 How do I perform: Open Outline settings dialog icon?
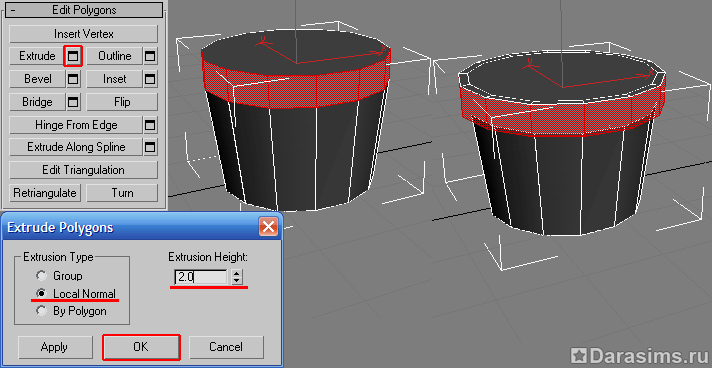[150, 56]
